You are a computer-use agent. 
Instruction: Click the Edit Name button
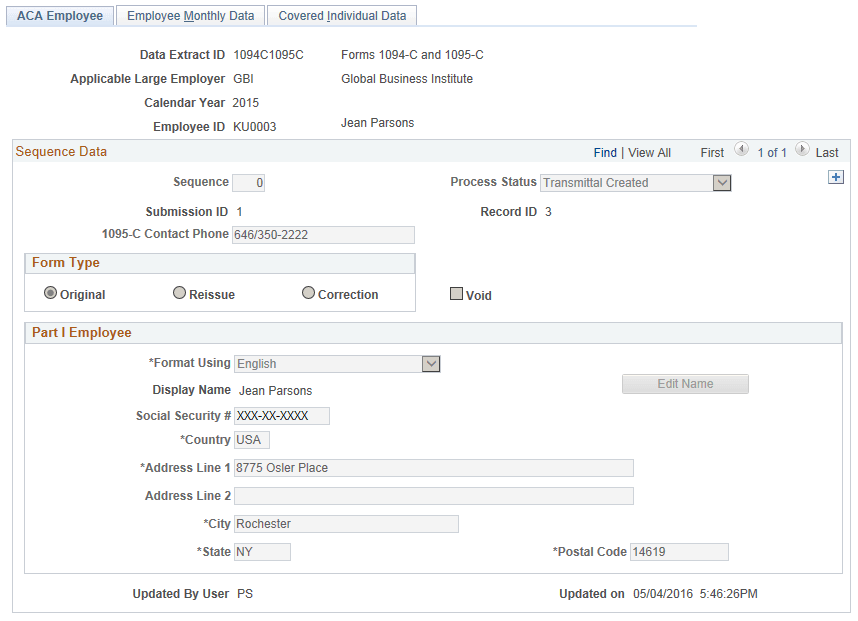(x=685, y=383)
